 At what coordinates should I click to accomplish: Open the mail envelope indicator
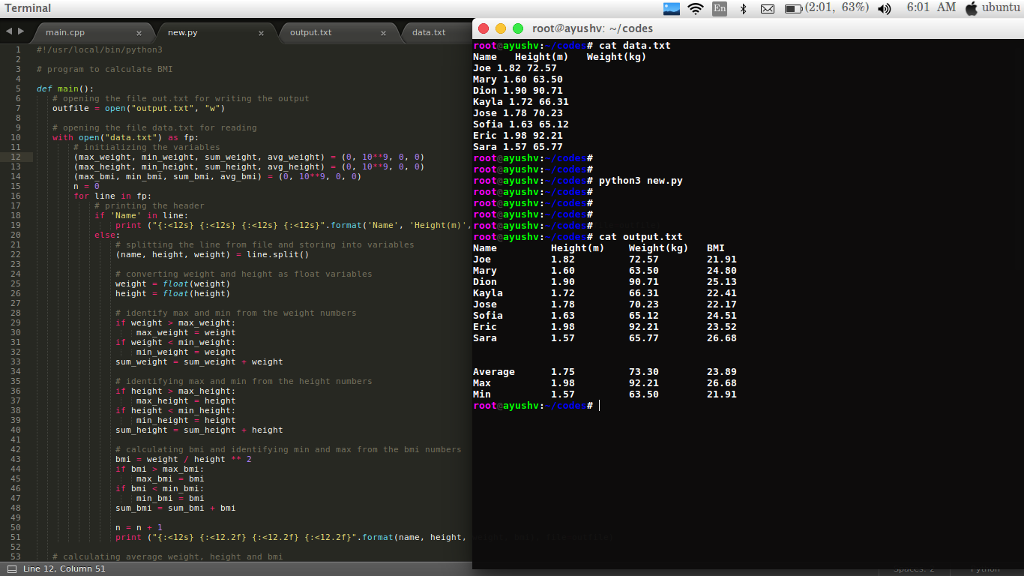(x=768, y=8)
